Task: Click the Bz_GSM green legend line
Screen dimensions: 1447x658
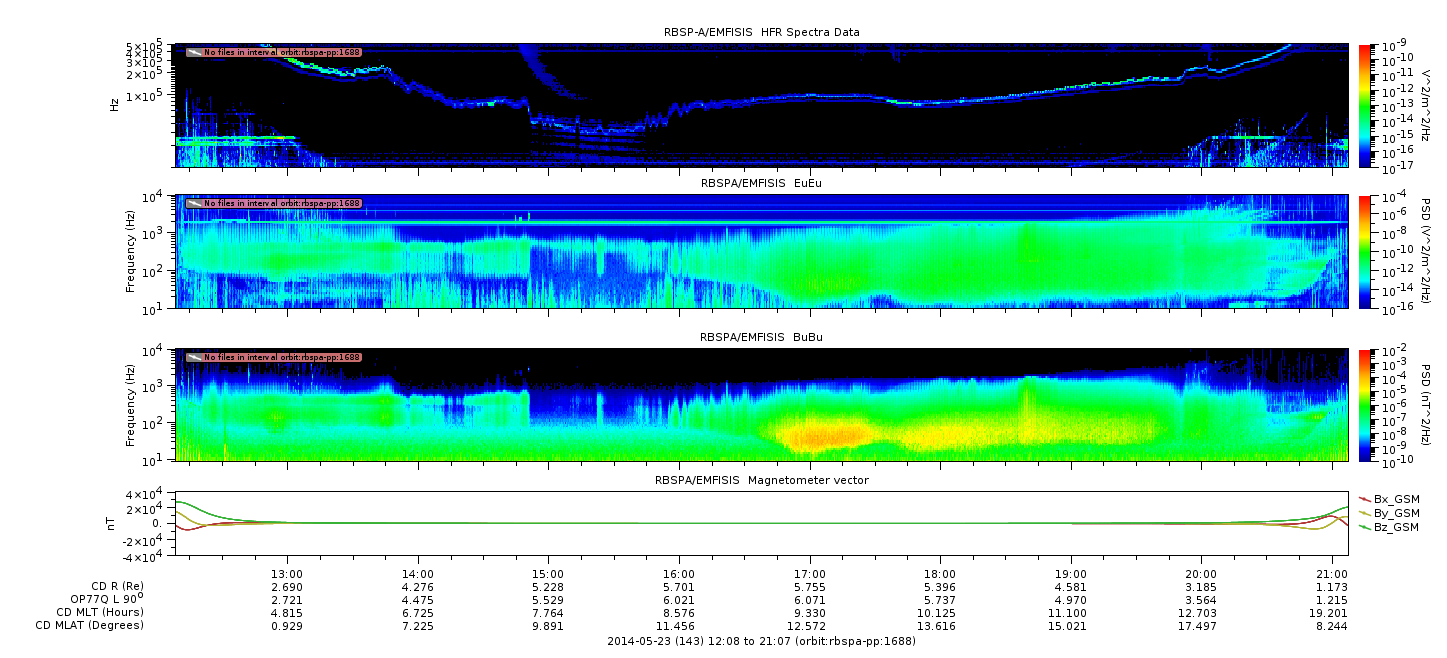Action: (1365, 527)
